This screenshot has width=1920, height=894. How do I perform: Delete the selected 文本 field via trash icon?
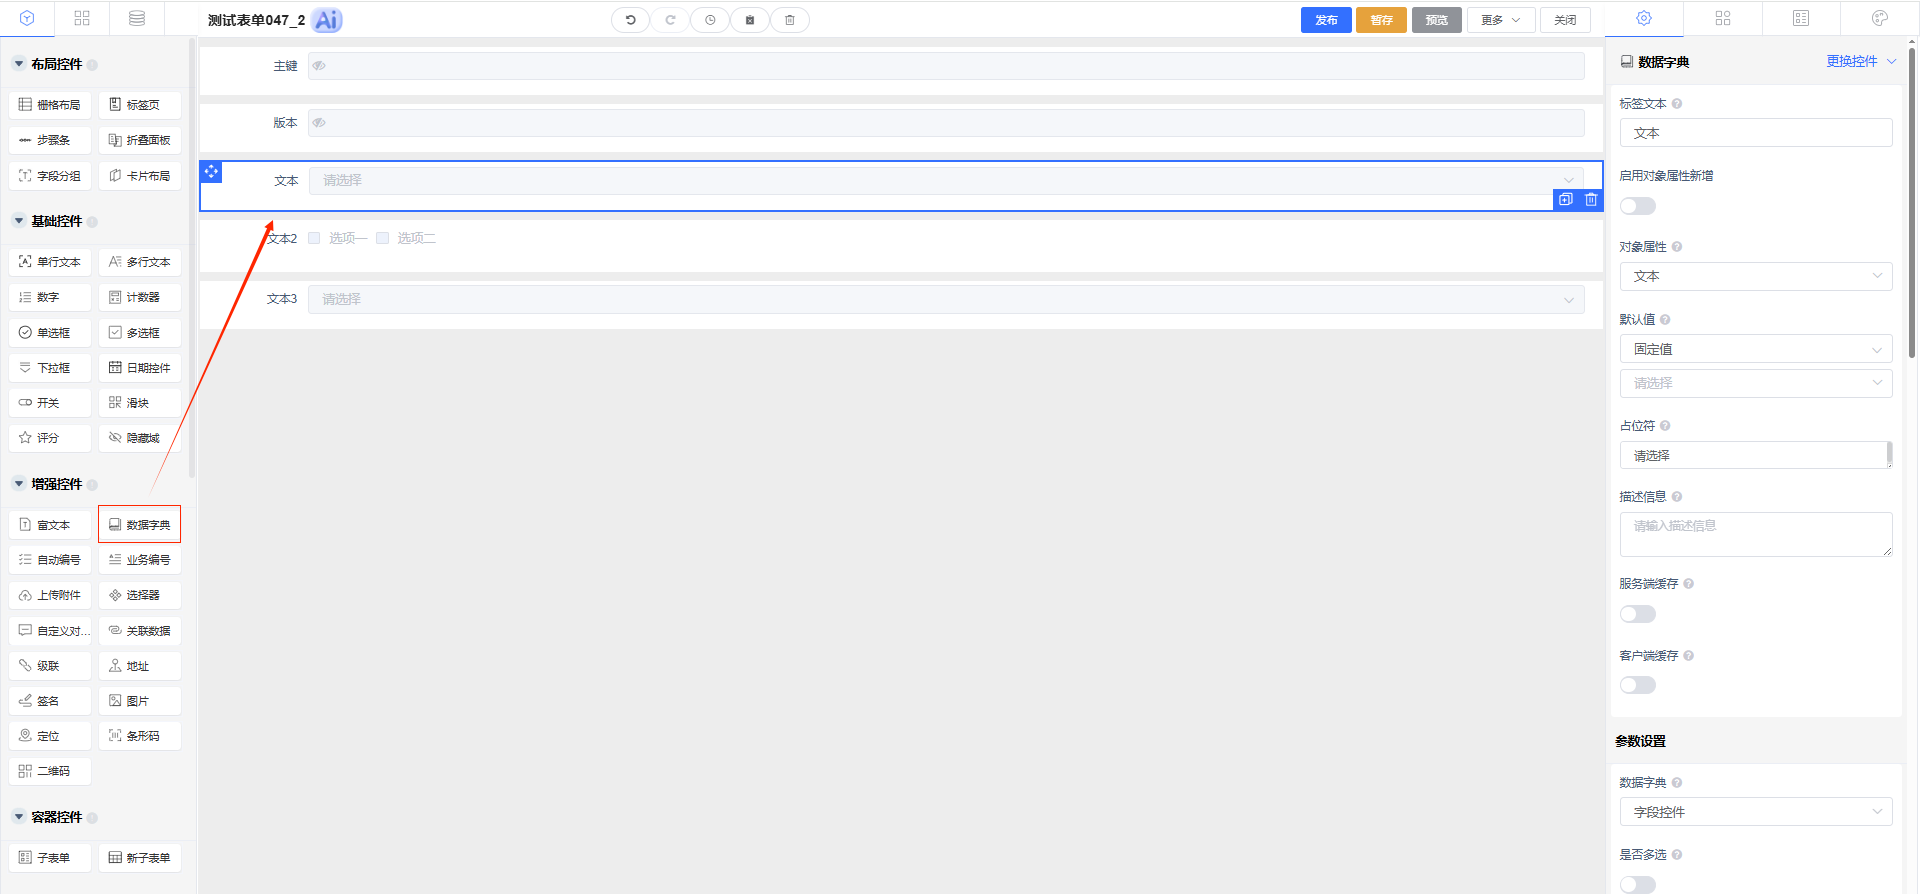click(1591, 200)
